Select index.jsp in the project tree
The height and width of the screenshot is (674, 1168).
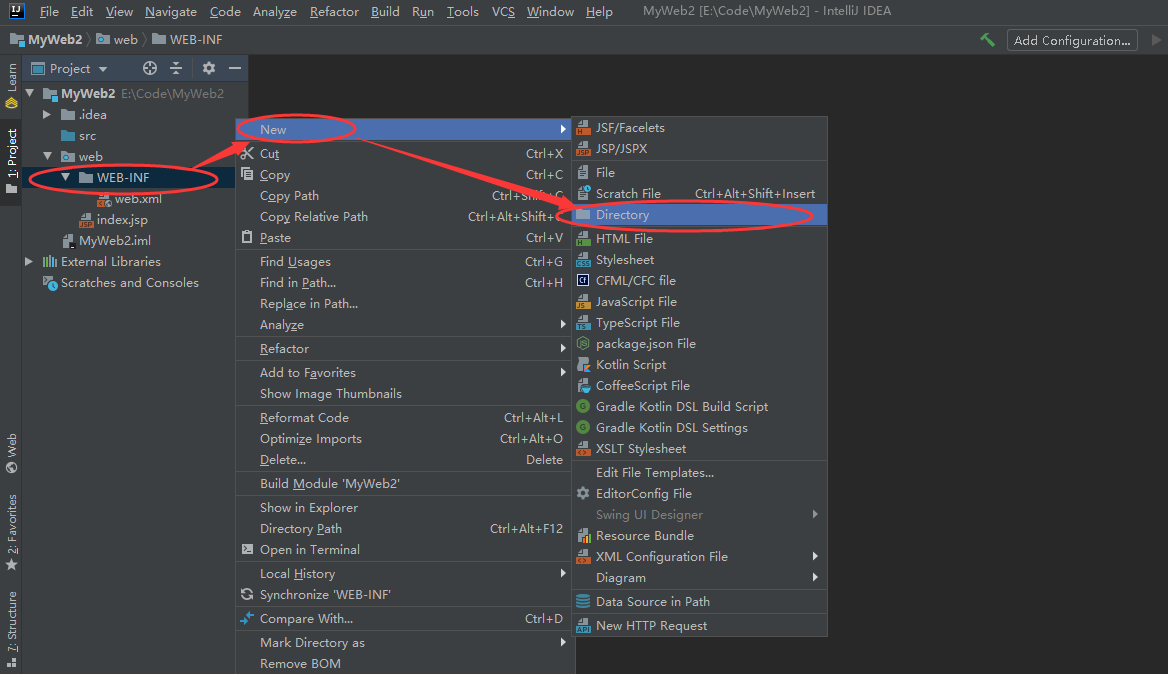(113, 220)
